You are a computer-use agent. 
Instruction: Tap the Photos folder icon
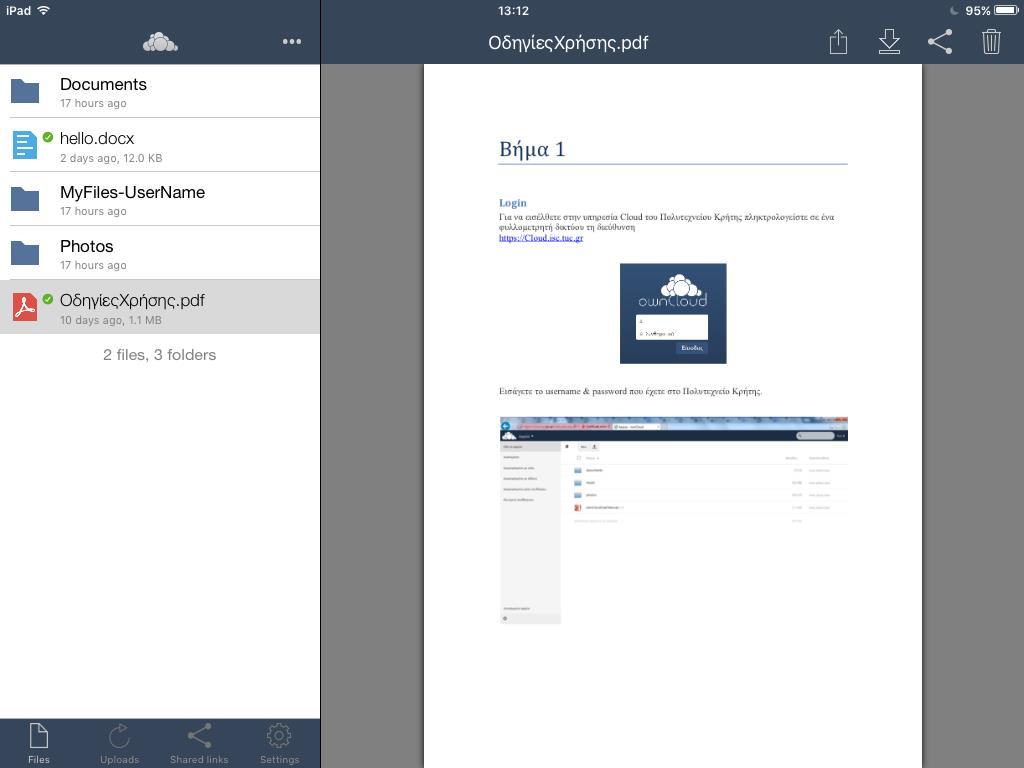[x=25, y=253]
